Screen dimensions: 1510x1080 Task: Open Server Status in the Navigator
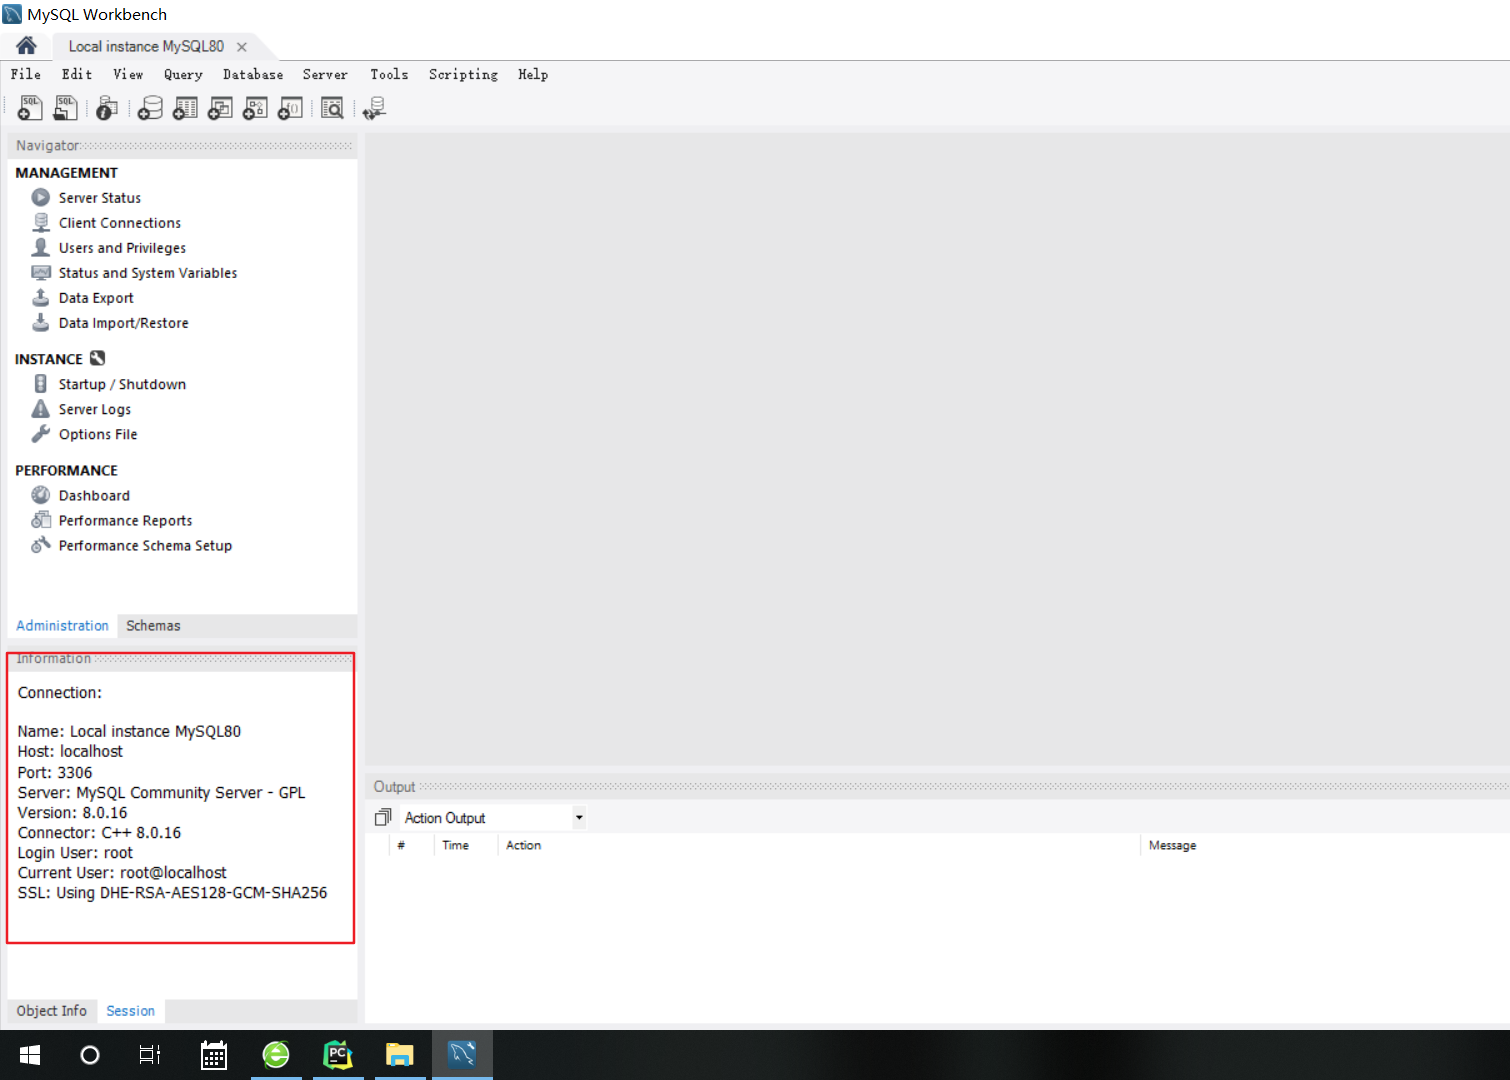[x=100, y=198]
